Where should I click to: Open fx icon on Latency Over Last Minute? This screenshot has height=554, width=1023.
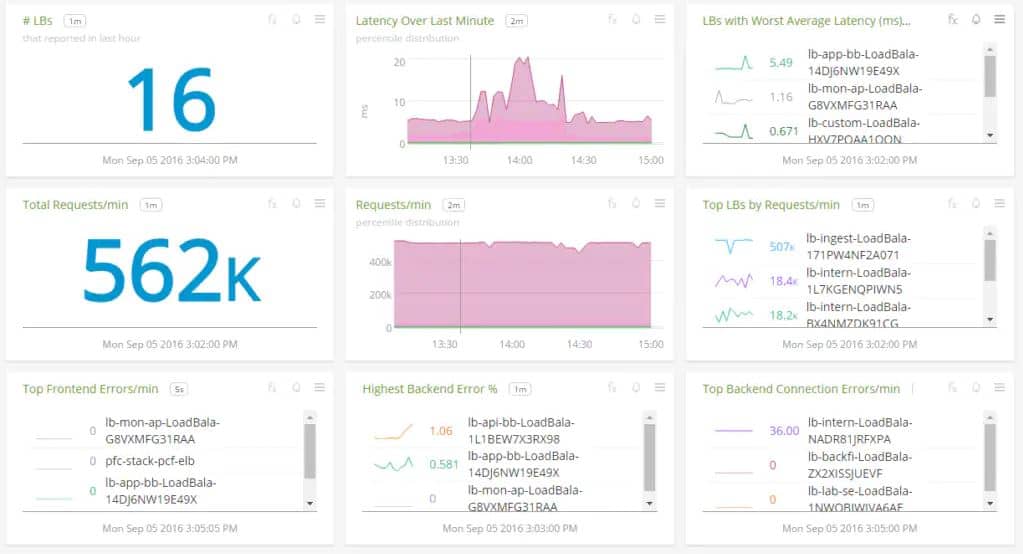[x=612, y=20]
